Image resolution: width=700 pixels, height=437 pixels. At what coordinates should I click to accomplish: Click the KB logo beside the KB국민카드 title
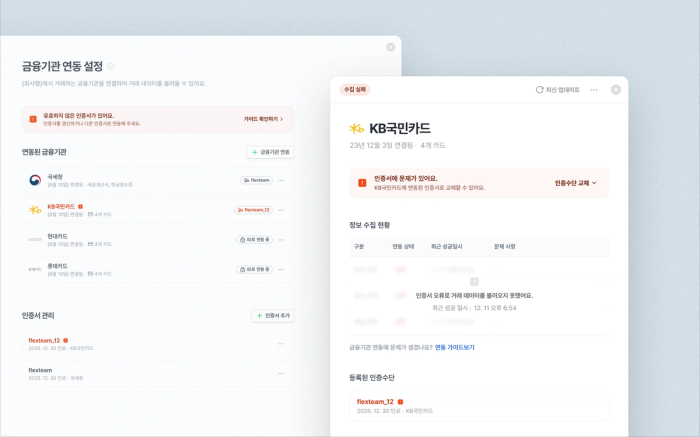point(356,129)
